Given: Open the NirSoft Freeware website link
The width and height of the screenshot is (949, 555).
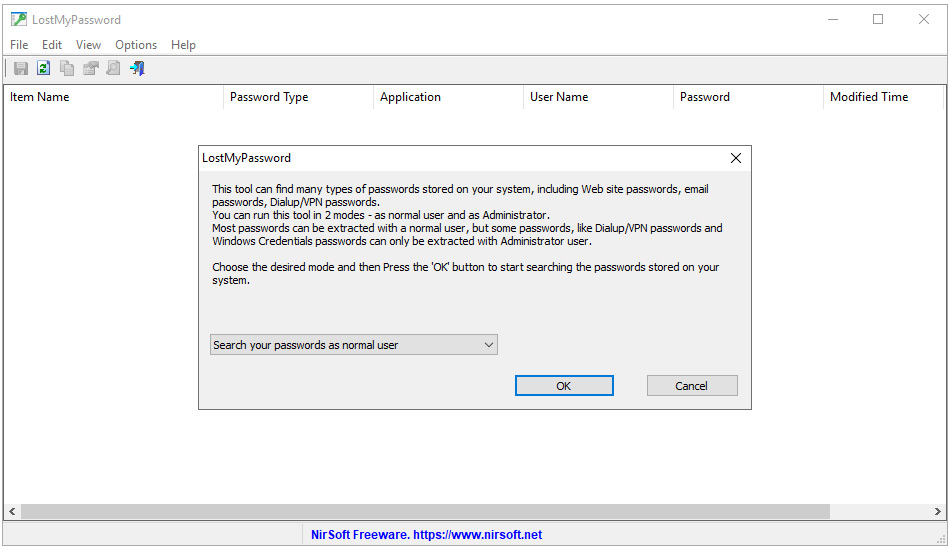Looking at the screenshot, I should click(426, 534).
